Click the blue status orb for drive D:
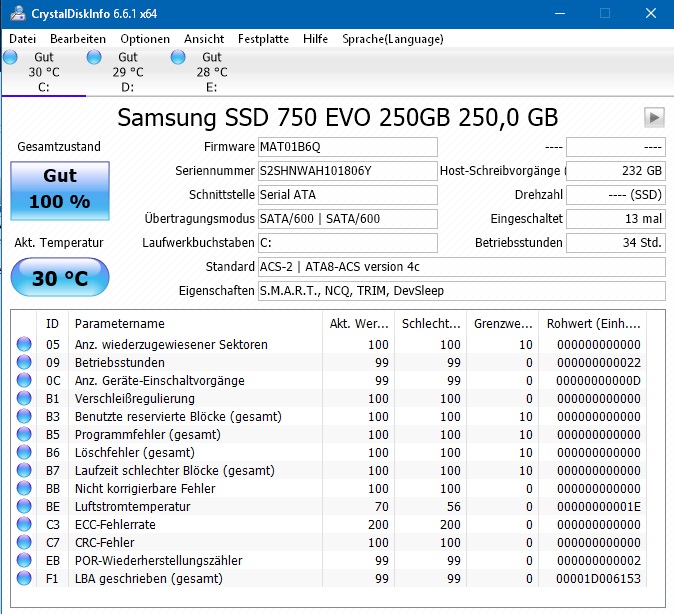This screenshot has width=674, height=614. coord(94,57)
